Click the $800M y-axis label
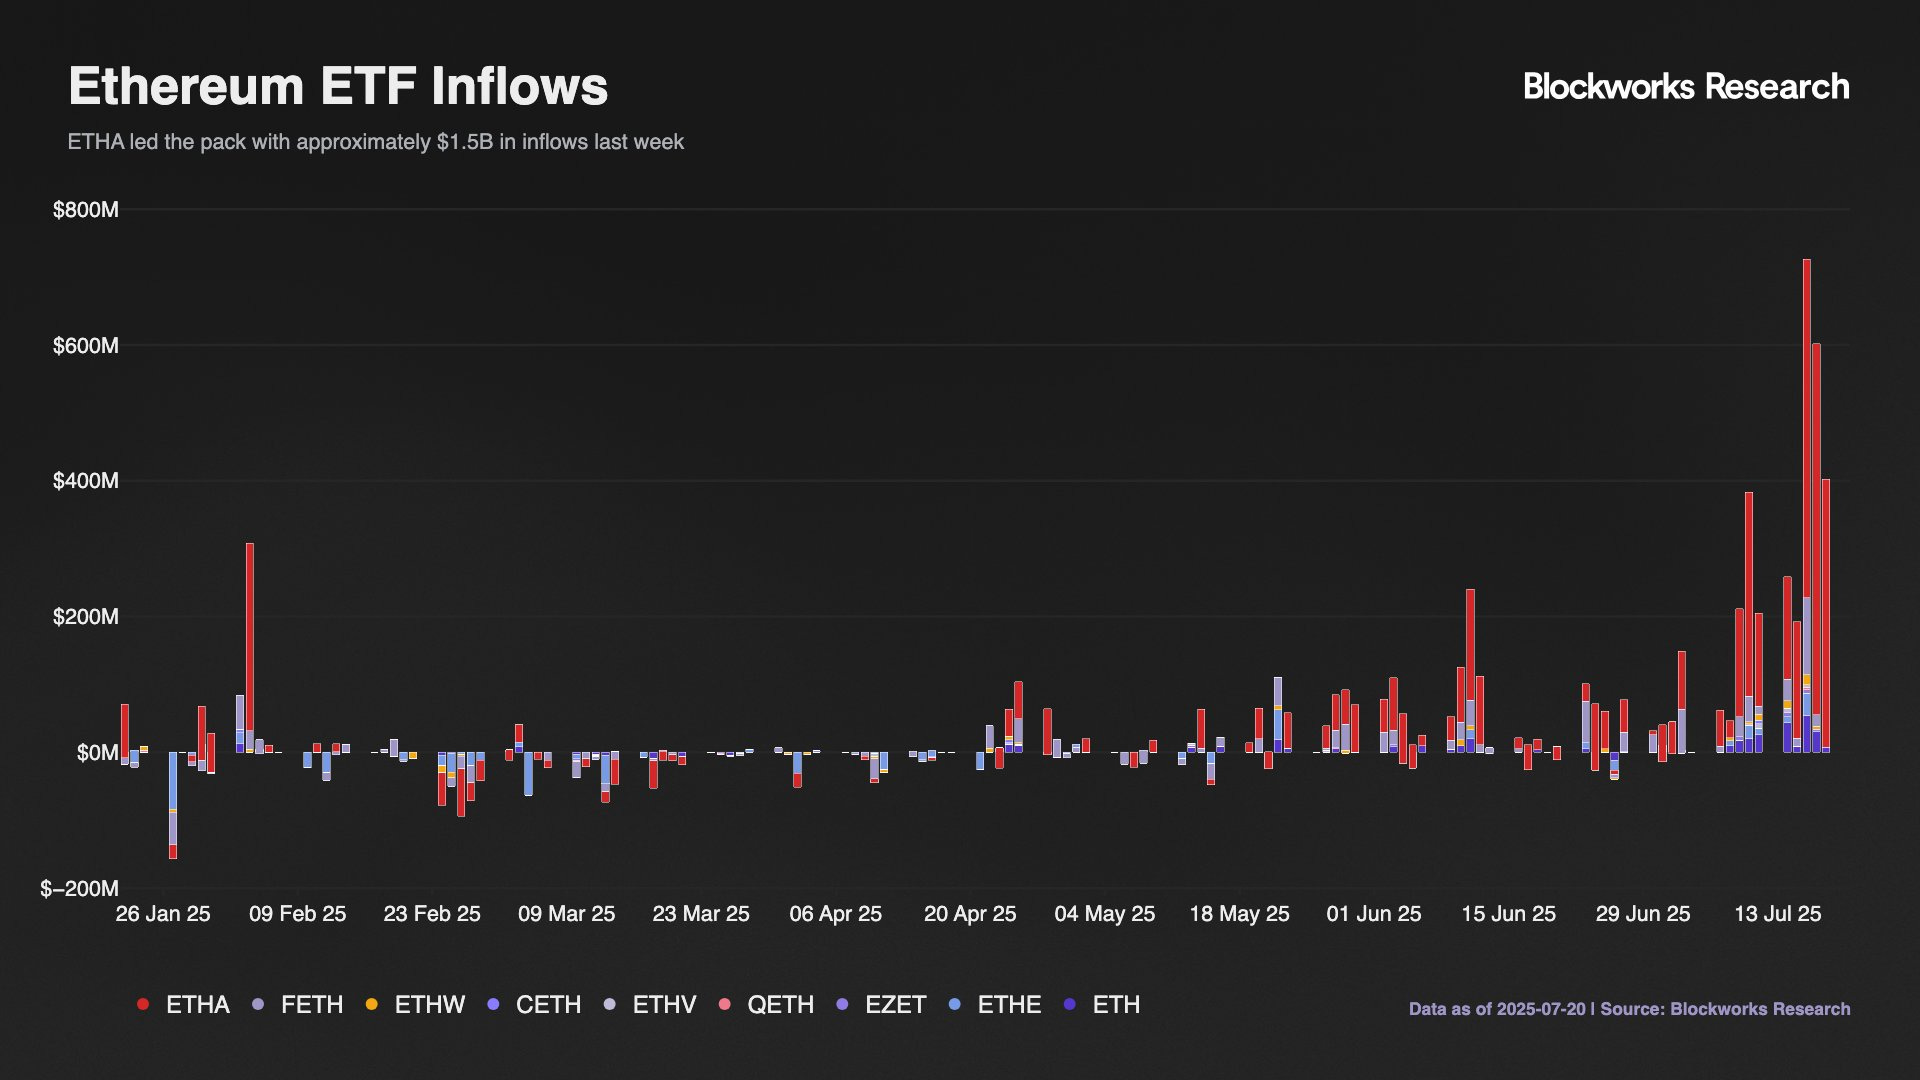The image size is (1920, 1080). pos(86,210)
